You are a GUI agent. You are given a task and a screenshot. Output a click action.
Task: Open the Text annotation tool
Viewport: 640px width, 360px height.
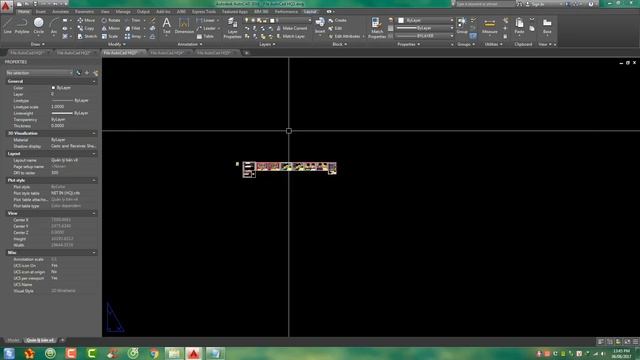(167, 26)
